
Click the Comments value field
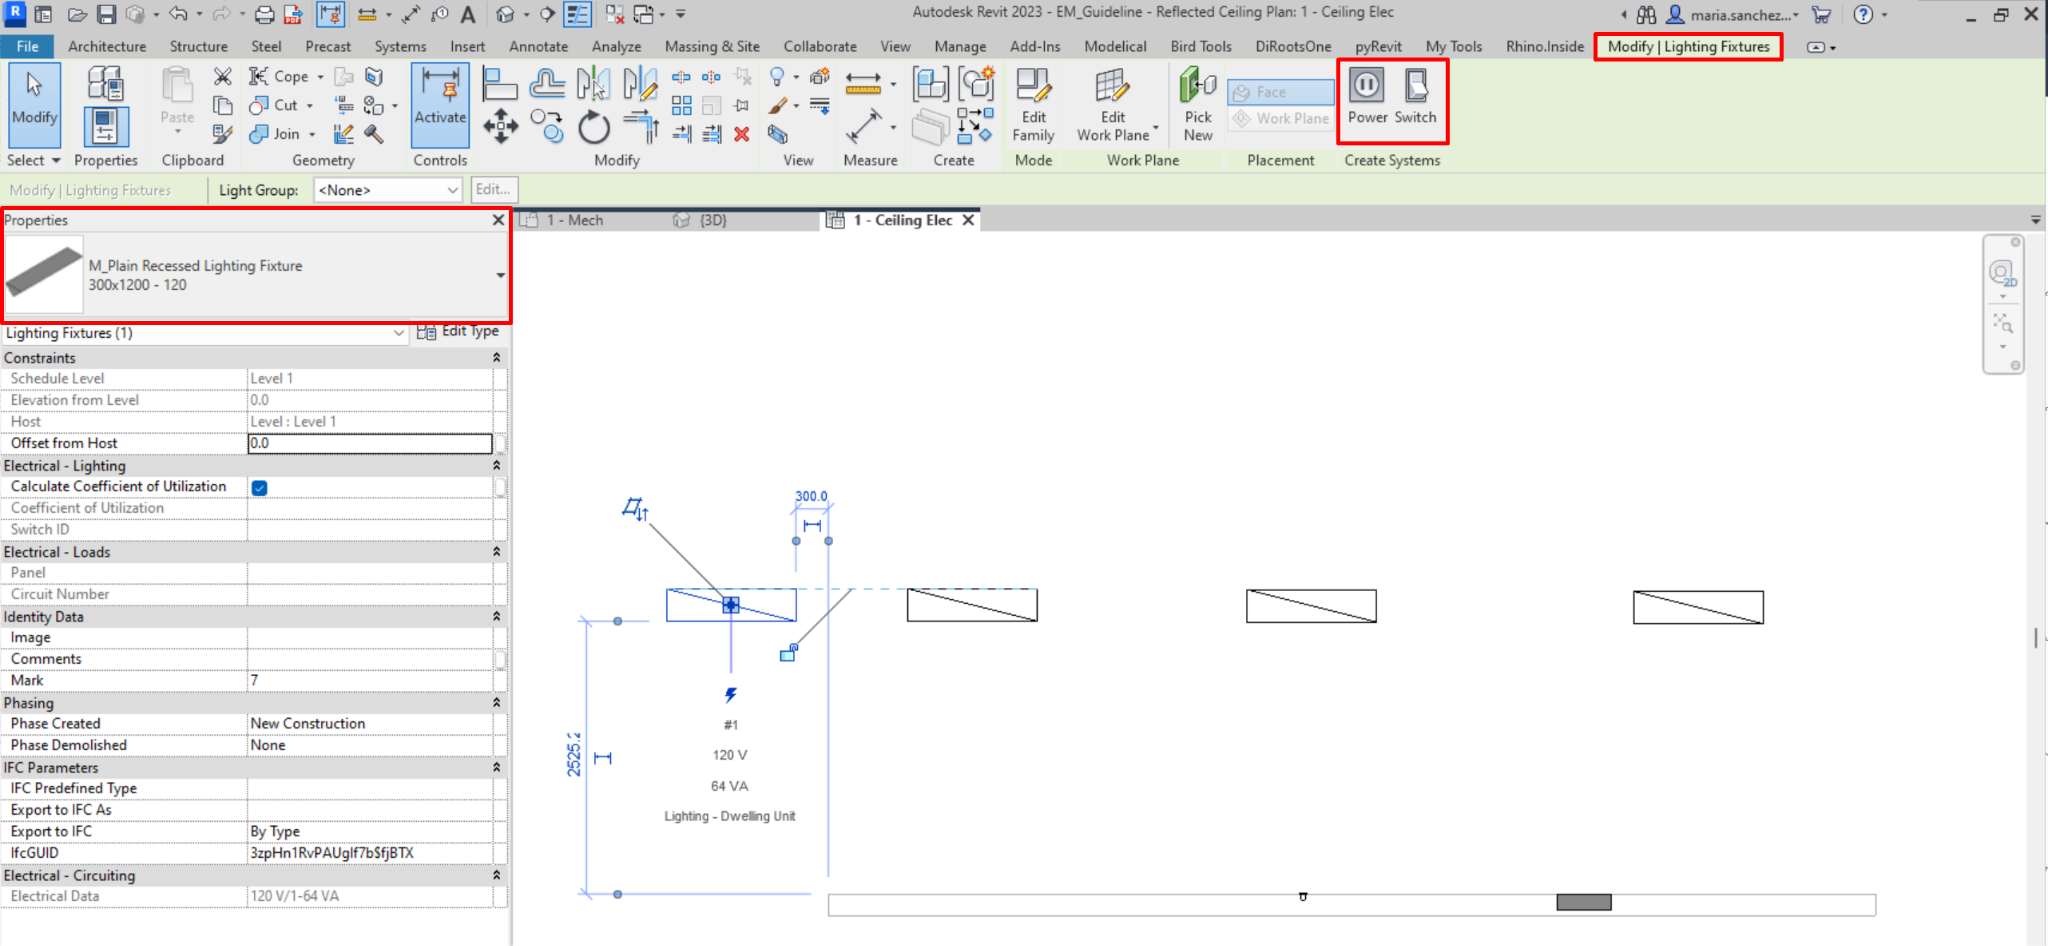pos(370,659)
